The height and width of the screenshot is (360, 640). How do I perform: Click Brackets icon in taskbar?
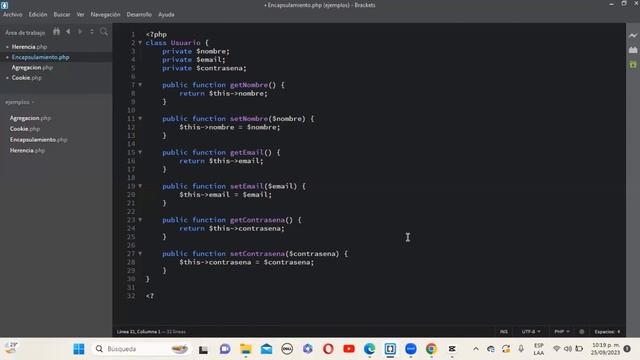(x=390, y=349)
